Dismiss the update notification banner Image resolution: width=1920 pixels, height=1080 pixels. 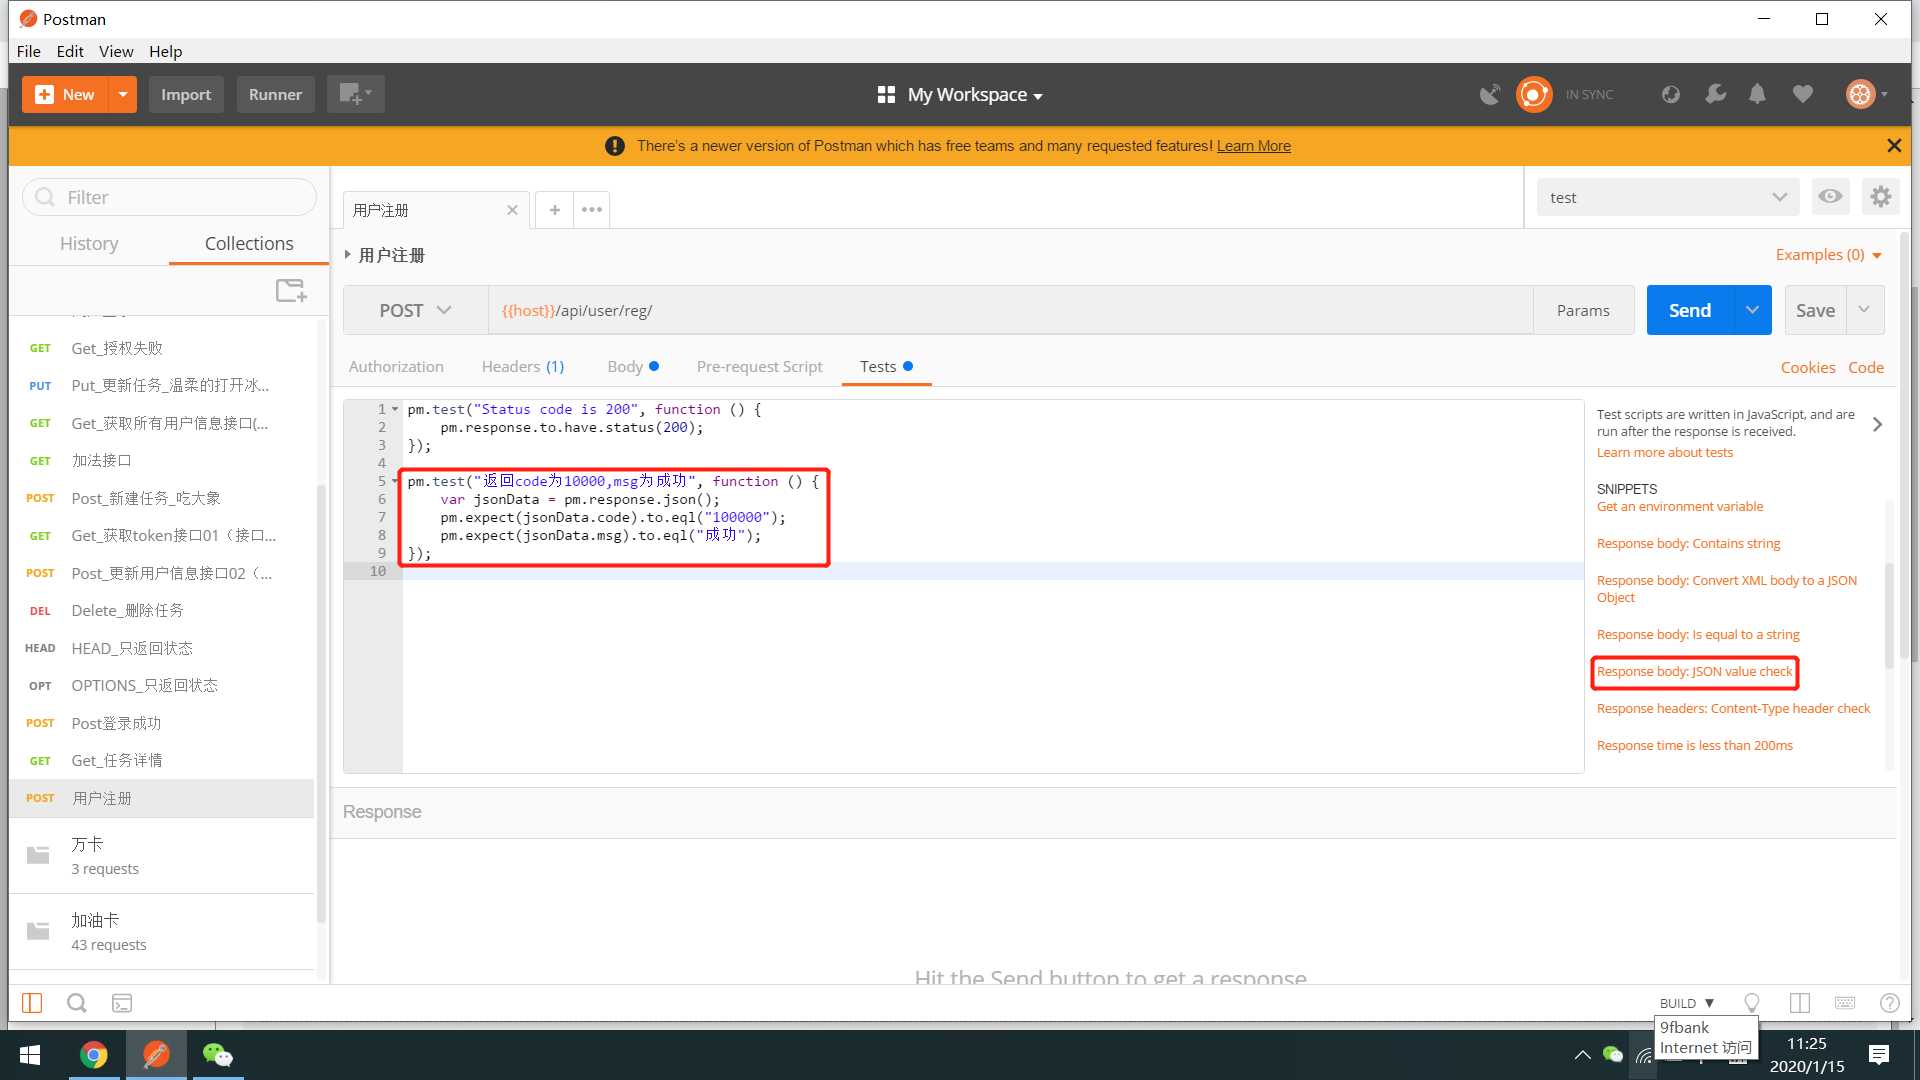point(1894,146)
